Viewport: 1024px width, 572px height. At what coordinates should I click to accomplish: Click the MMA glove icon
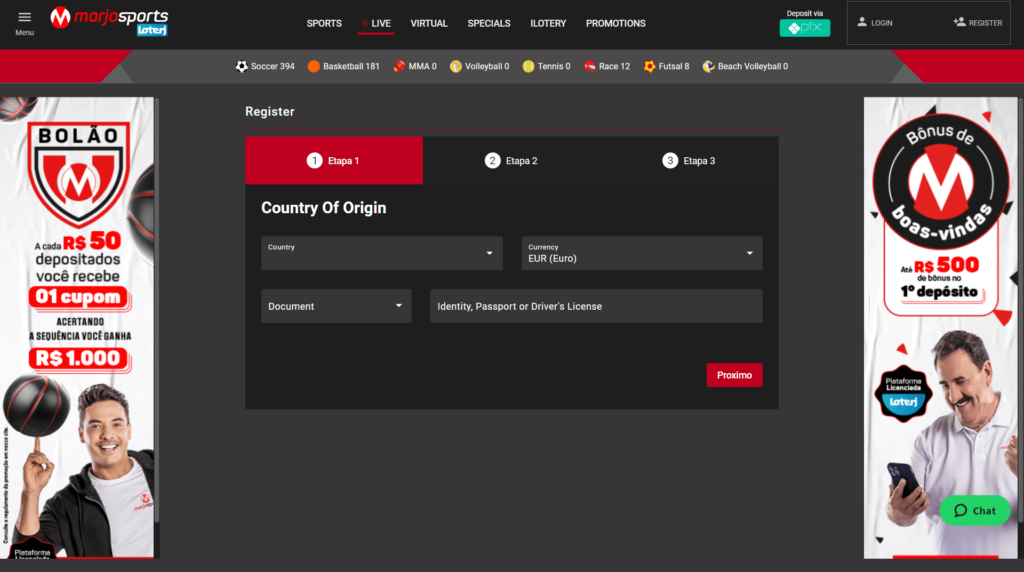tap(399, 66)
